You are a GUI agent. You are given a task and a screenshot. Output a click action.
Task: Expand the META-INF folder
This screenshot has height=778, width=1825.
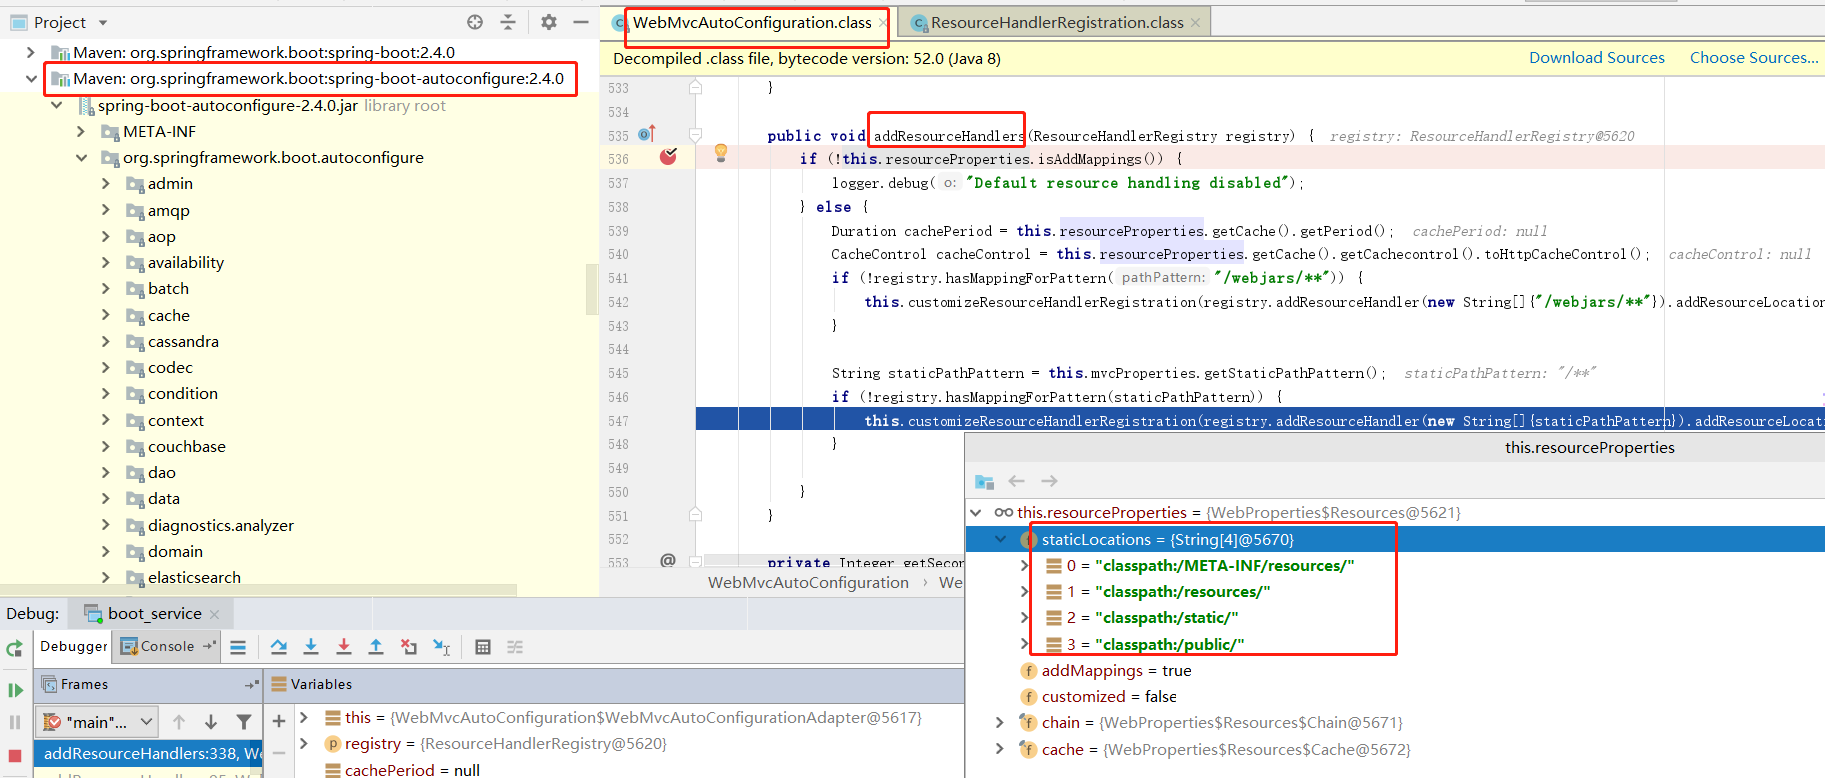tap(81, 131)
